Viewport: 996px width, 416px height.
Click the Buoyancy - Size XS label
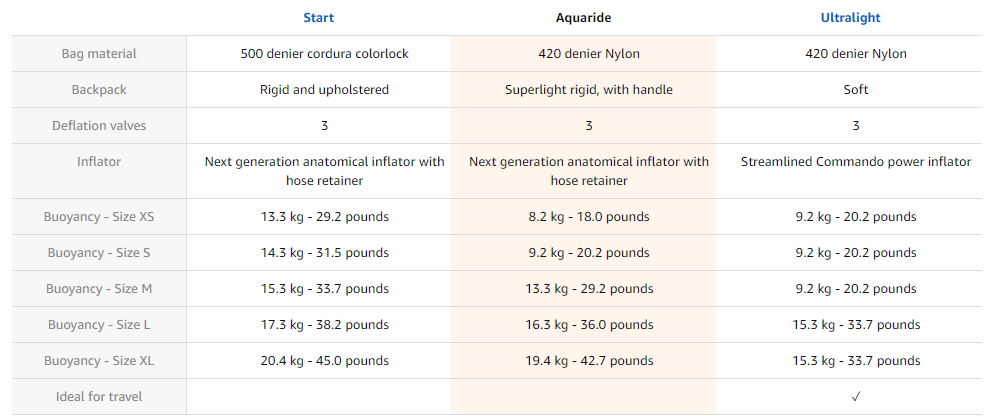coord(99,217)
